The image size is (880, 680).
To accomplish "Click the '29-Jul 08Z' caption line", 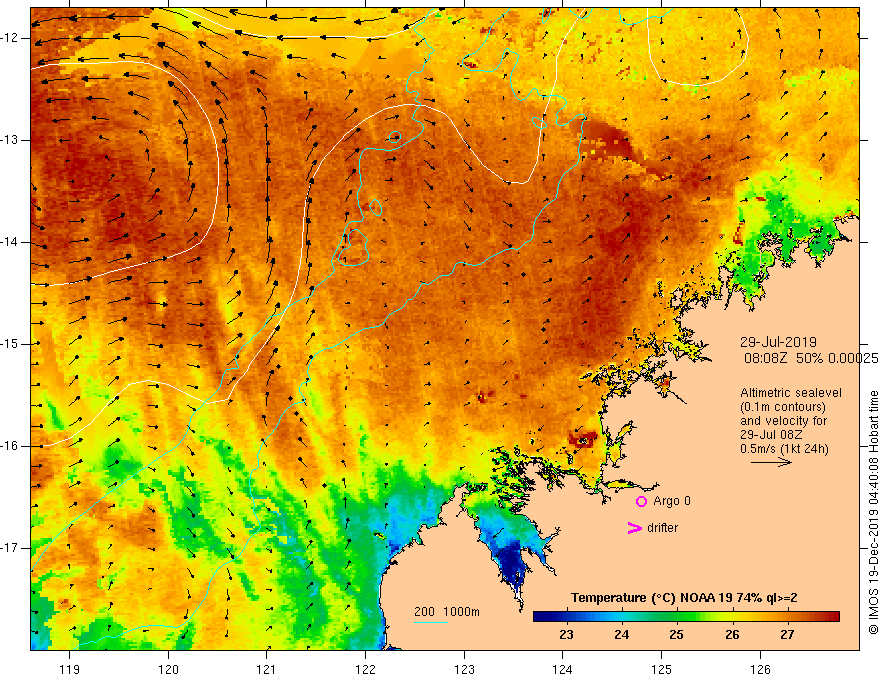I will click(x=771, y=435).
